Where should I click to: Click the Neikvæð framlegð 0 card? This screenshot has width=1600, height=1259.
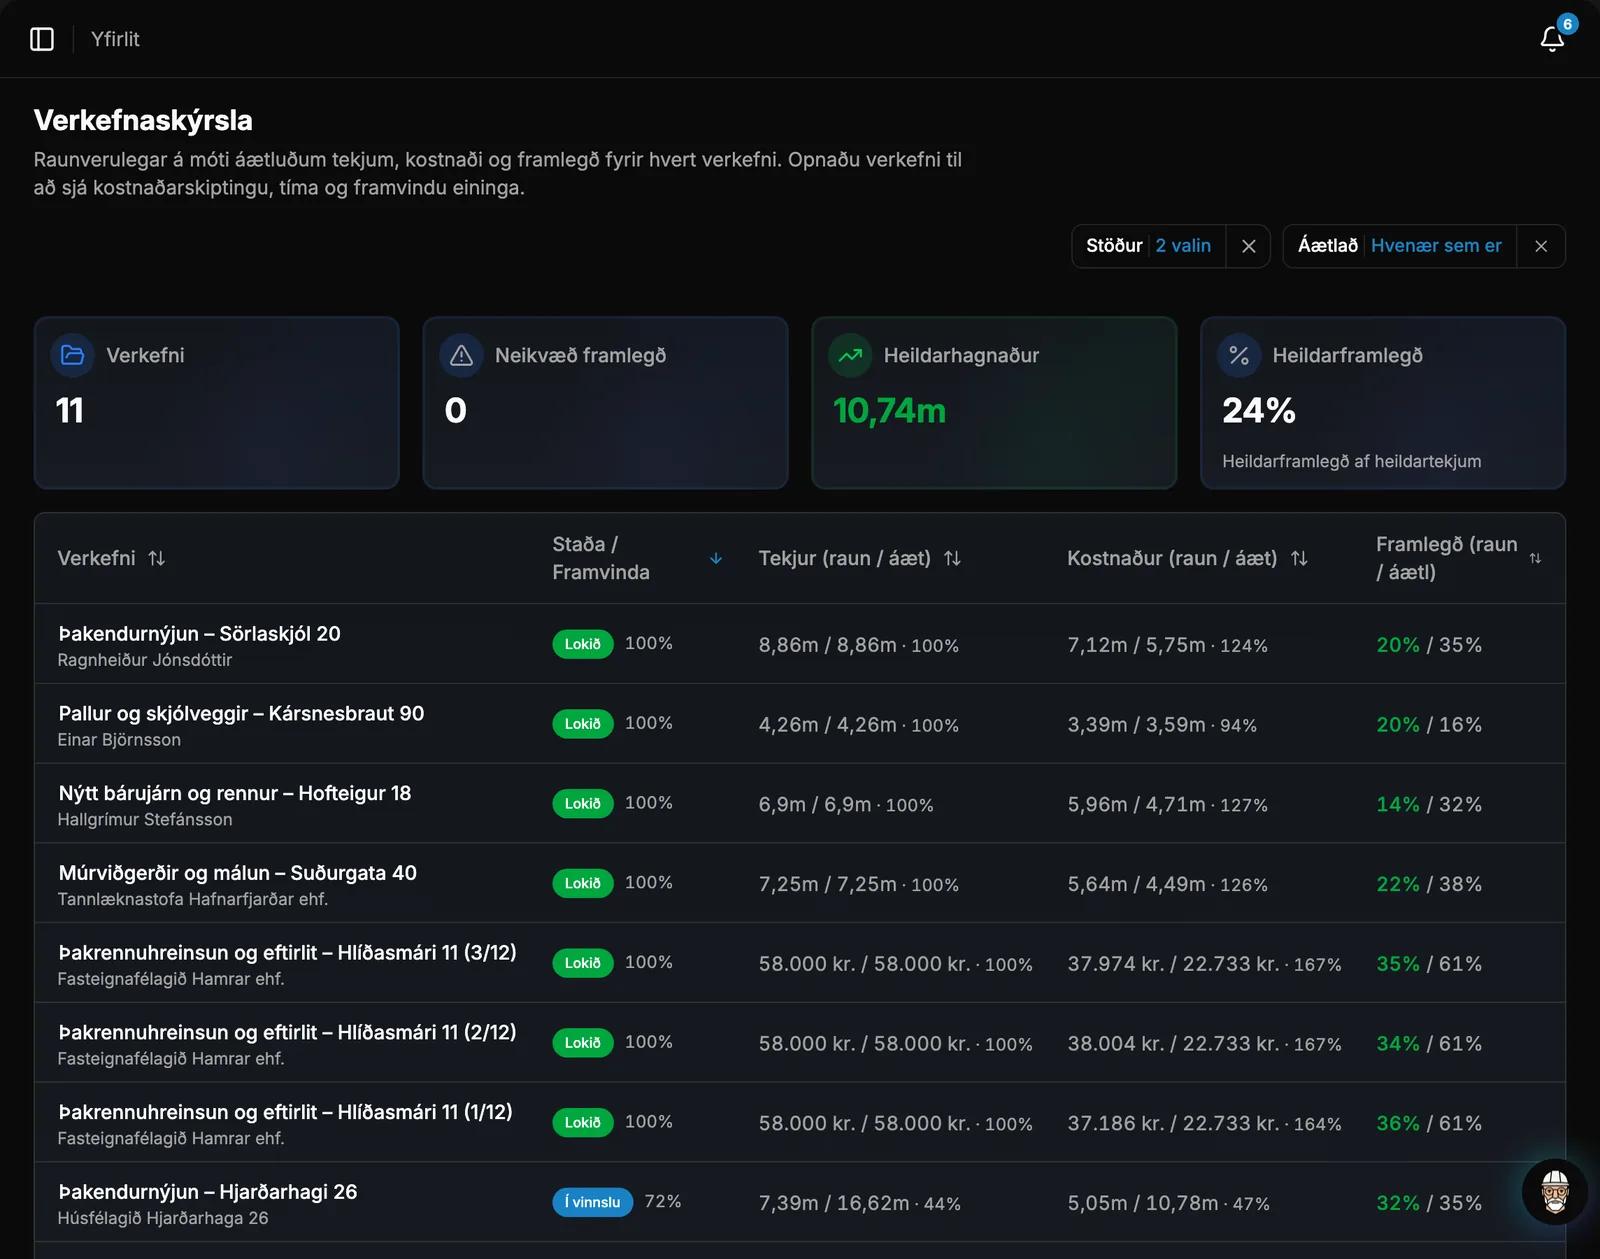tap(605, 403)
